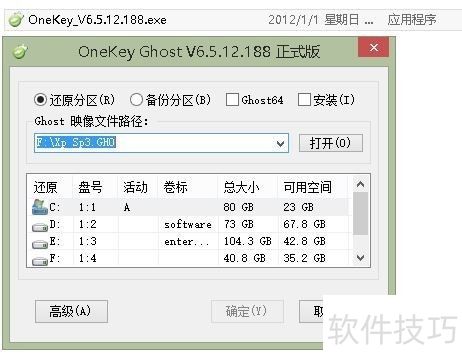This screenshot has height=364, width=462.
Task: Click the 高级(A) button
Action: [71, 311]
